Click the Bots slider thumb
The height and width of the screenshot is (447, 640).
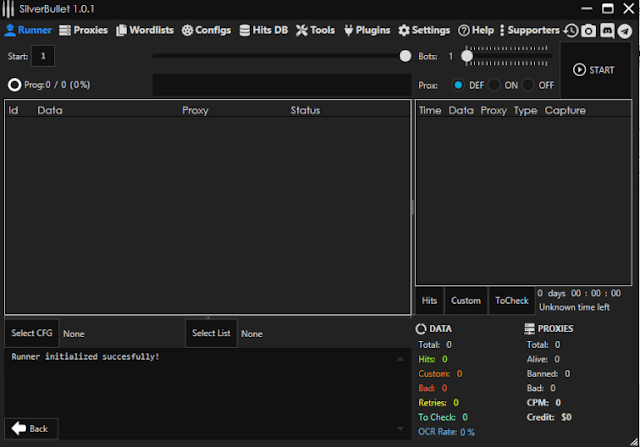pyautogui.click(x=467, y=56)
